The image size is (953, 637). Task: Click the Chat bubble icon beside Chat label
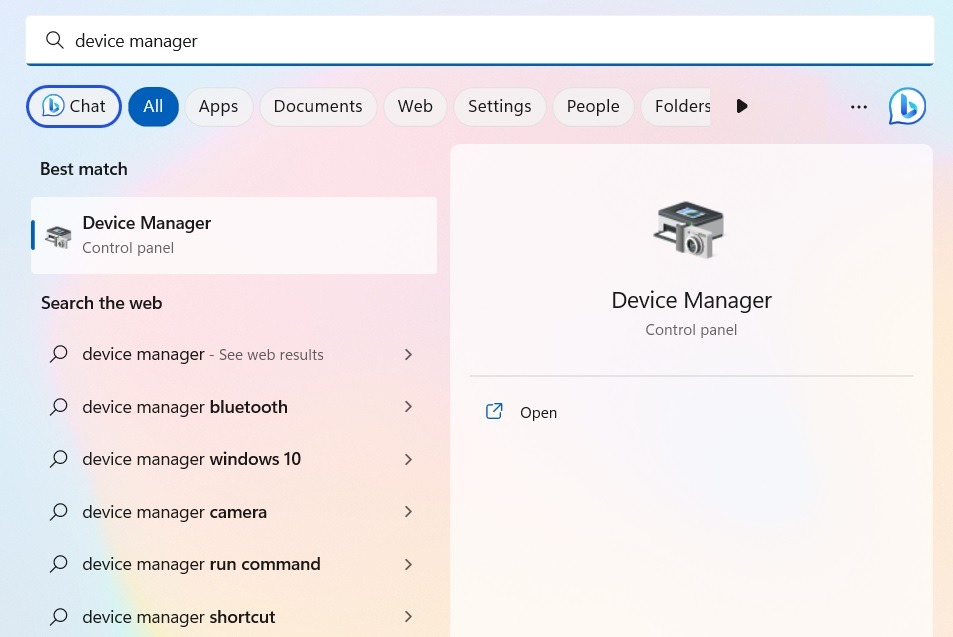[53, 106]
